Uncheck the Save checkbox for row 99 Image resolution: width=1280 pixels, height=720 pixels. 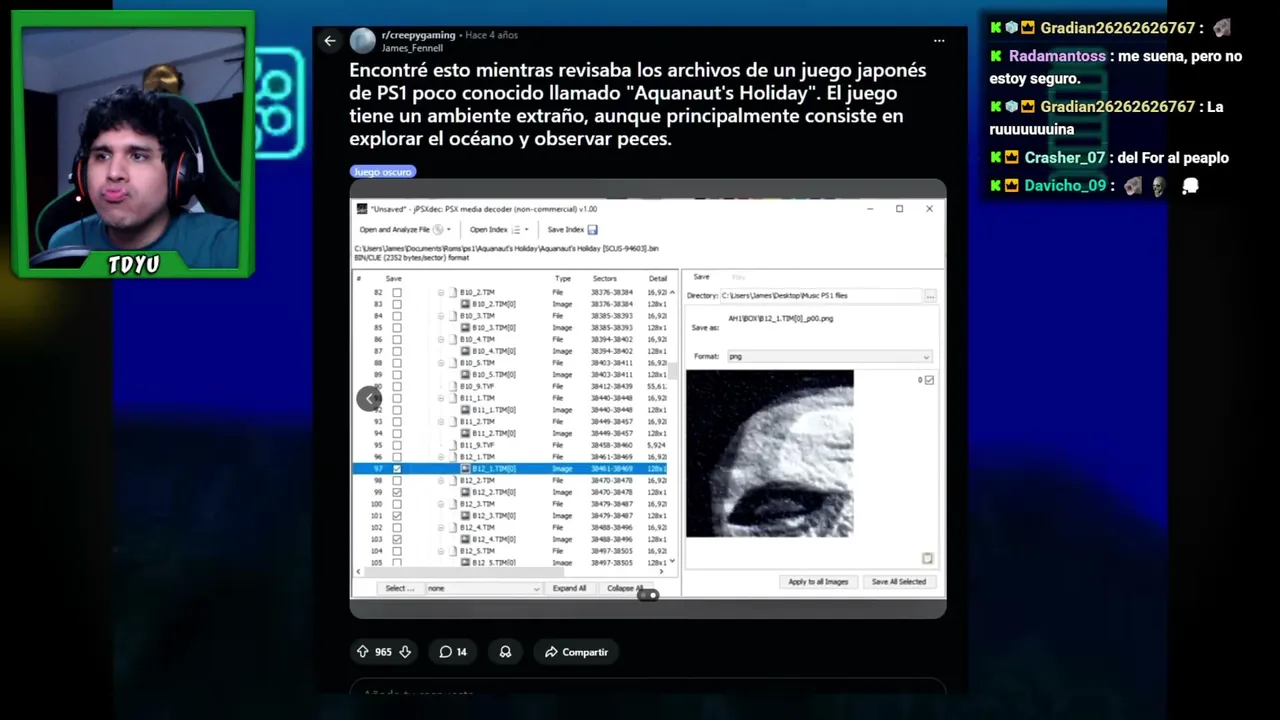click(397, 493)
